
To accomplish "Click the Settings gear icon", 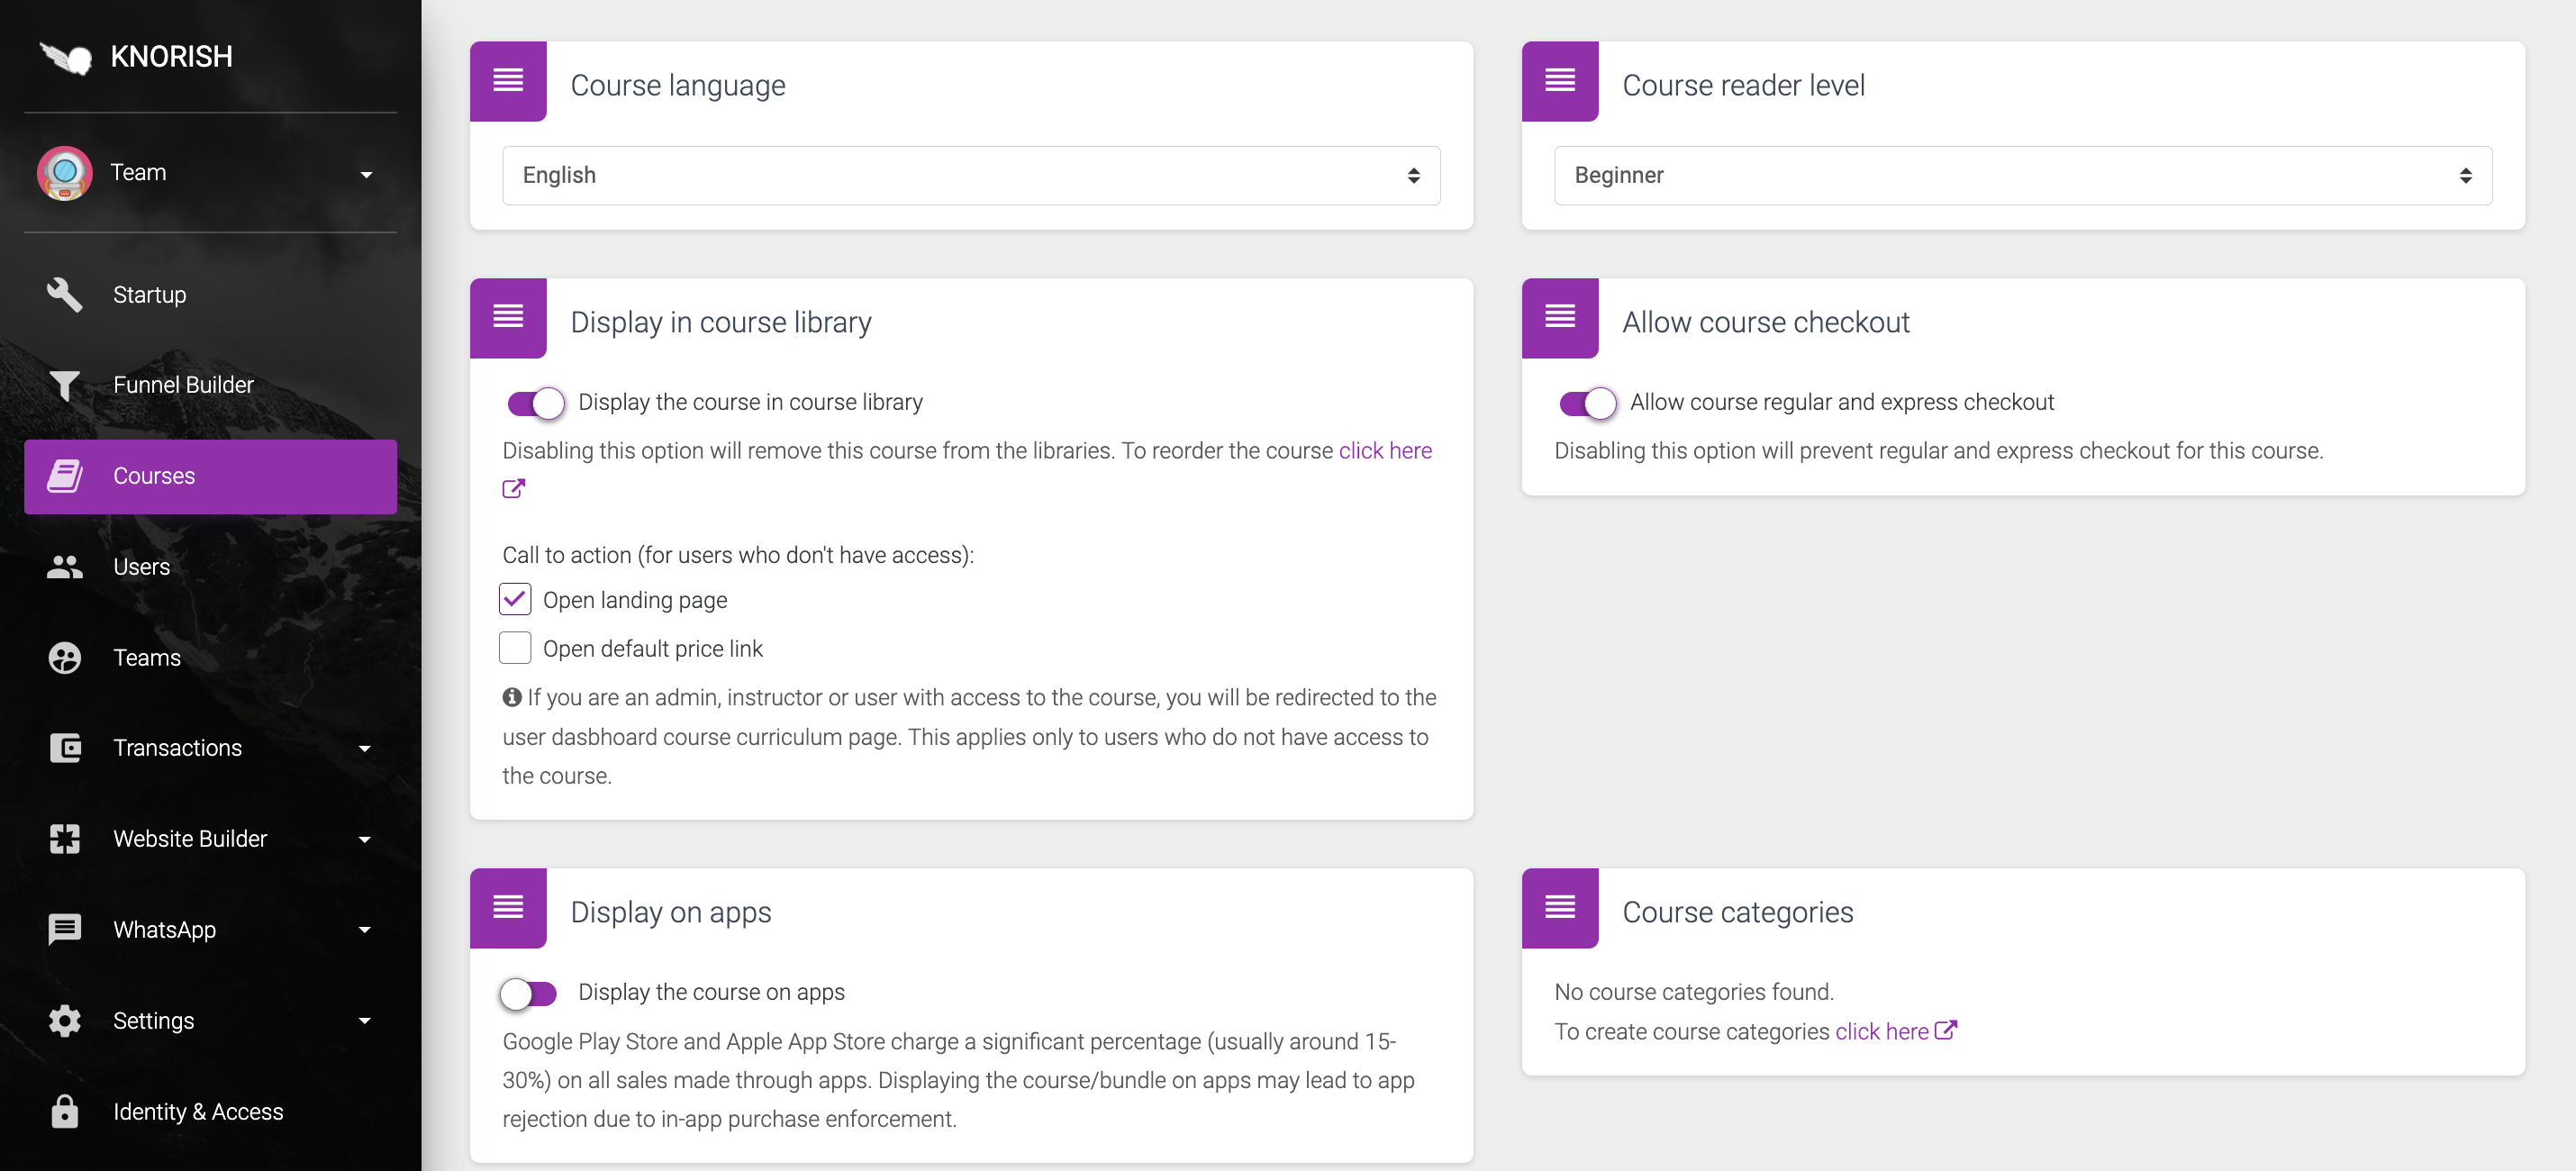I will click(x=65, y=1021).
